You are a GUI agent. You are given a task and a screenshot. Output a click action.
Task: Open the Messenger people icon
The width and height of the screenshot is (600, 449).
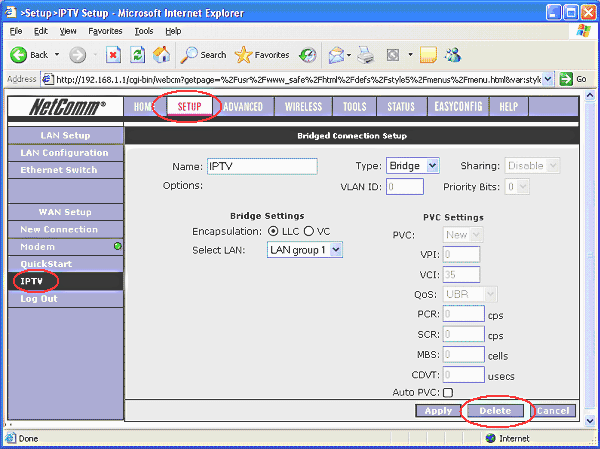(453, 55)
